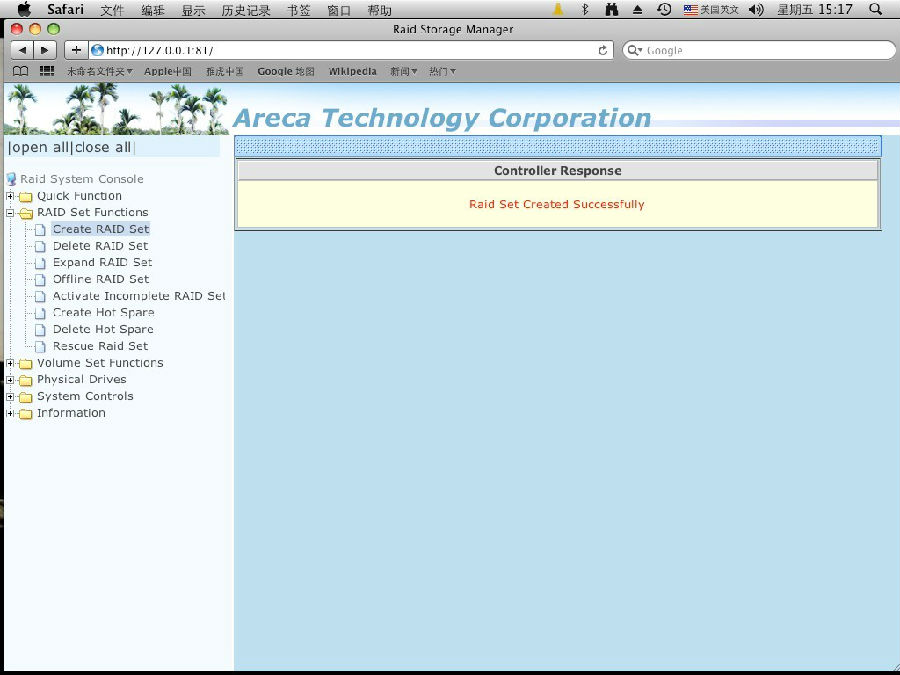Open Activate Incomplete RAID Set page
The height and width of the screenshot is (675, 900).
tap(139, 296)
